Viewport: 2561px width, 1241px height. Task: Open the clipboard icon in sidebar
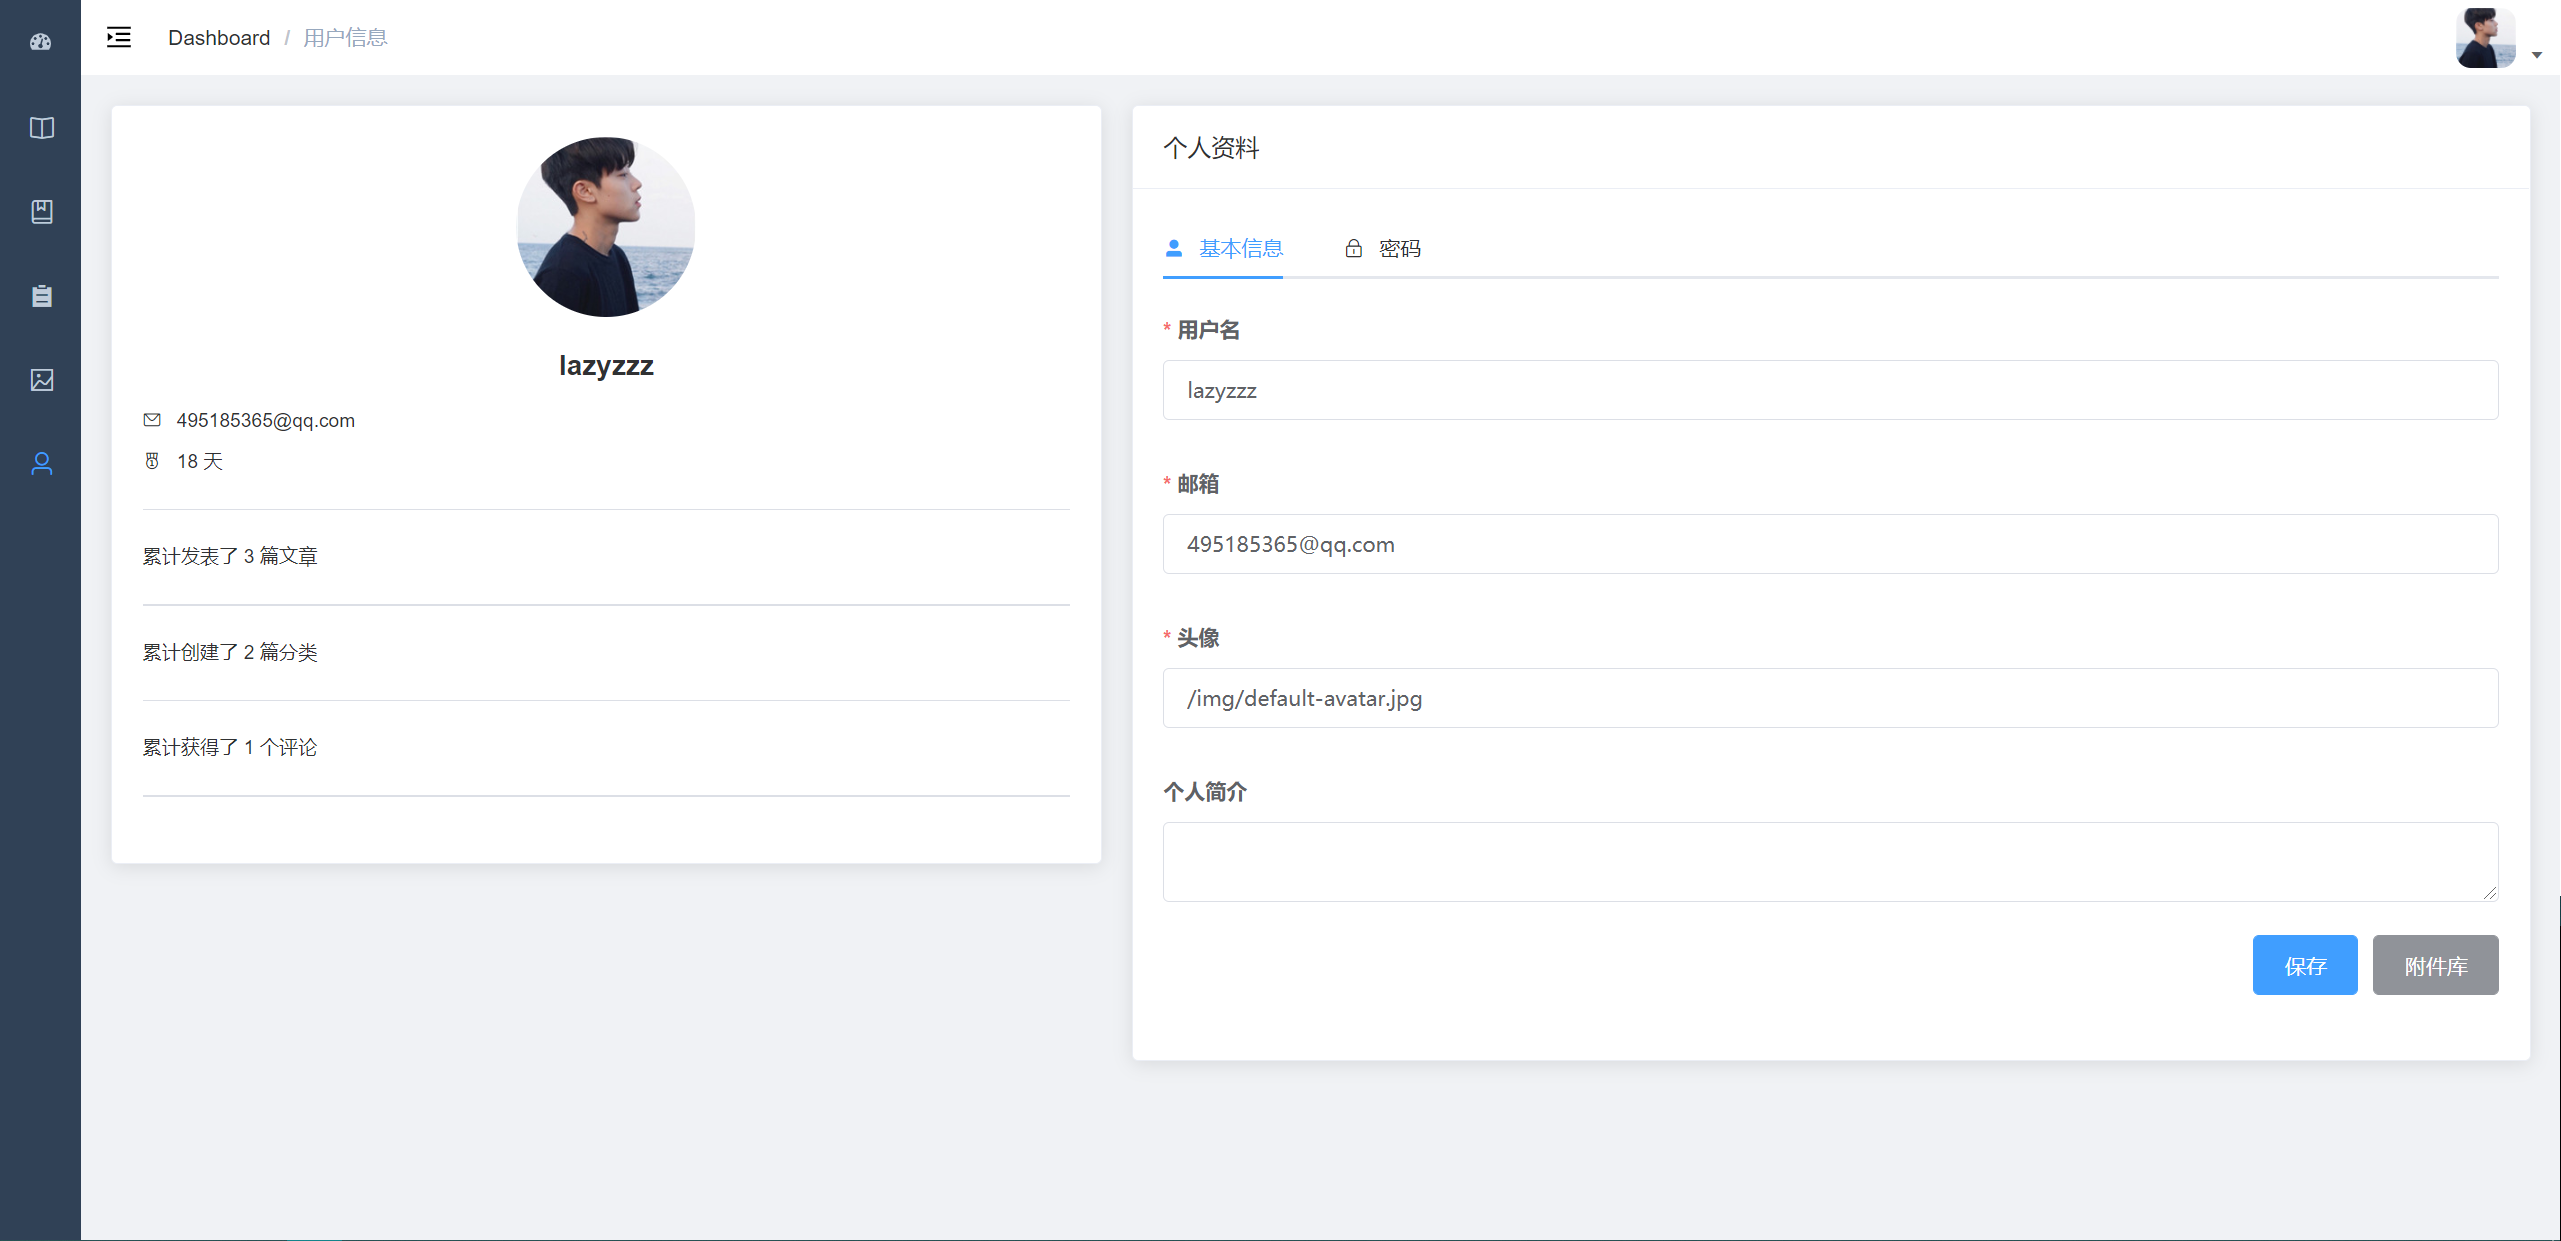(x=41, y=296)
